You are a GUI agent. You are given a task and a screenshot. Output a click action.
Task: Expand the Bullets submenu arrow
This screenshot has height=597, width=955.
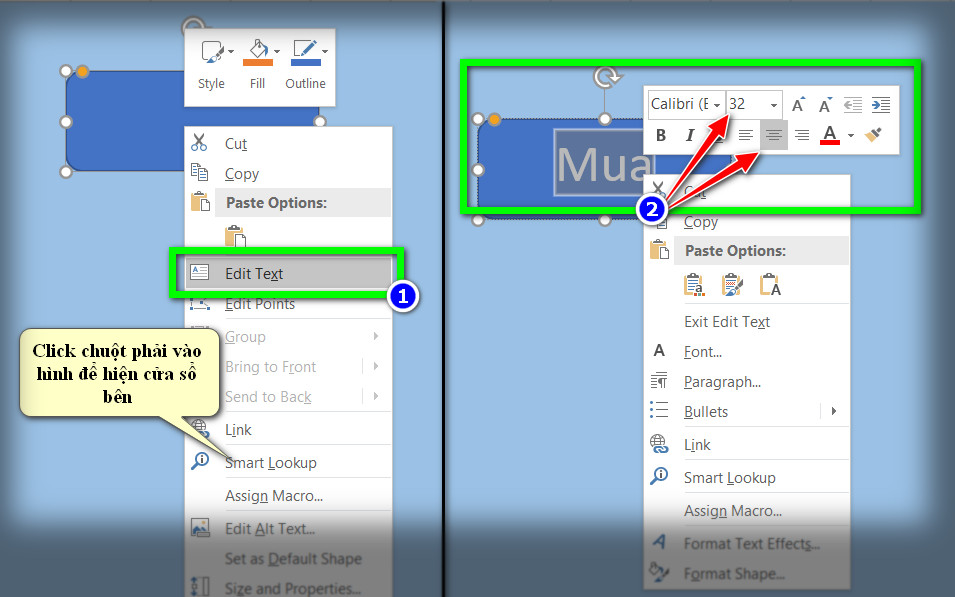[x=834, y=411]
